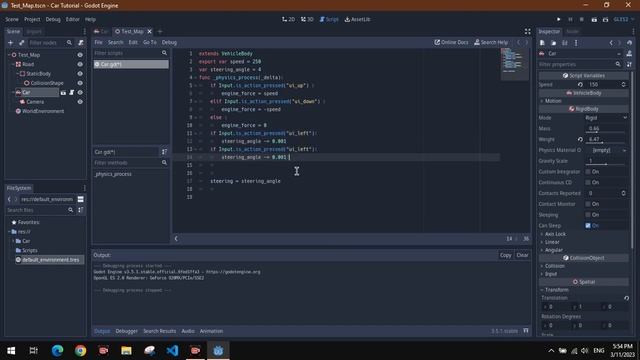
Task: Hide the Road node
Action: click(80, 64)
